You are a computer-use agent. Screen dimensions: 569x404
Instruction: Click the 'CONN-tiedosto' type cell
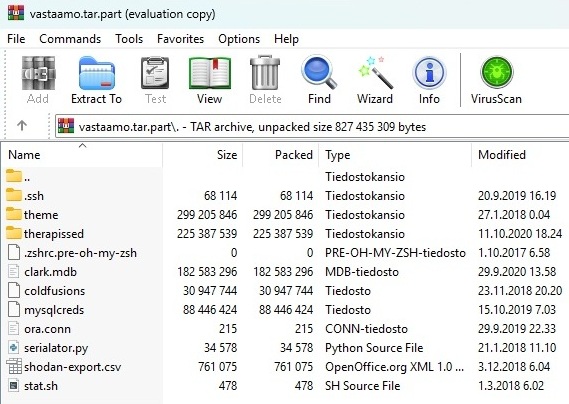pos(366,329)
